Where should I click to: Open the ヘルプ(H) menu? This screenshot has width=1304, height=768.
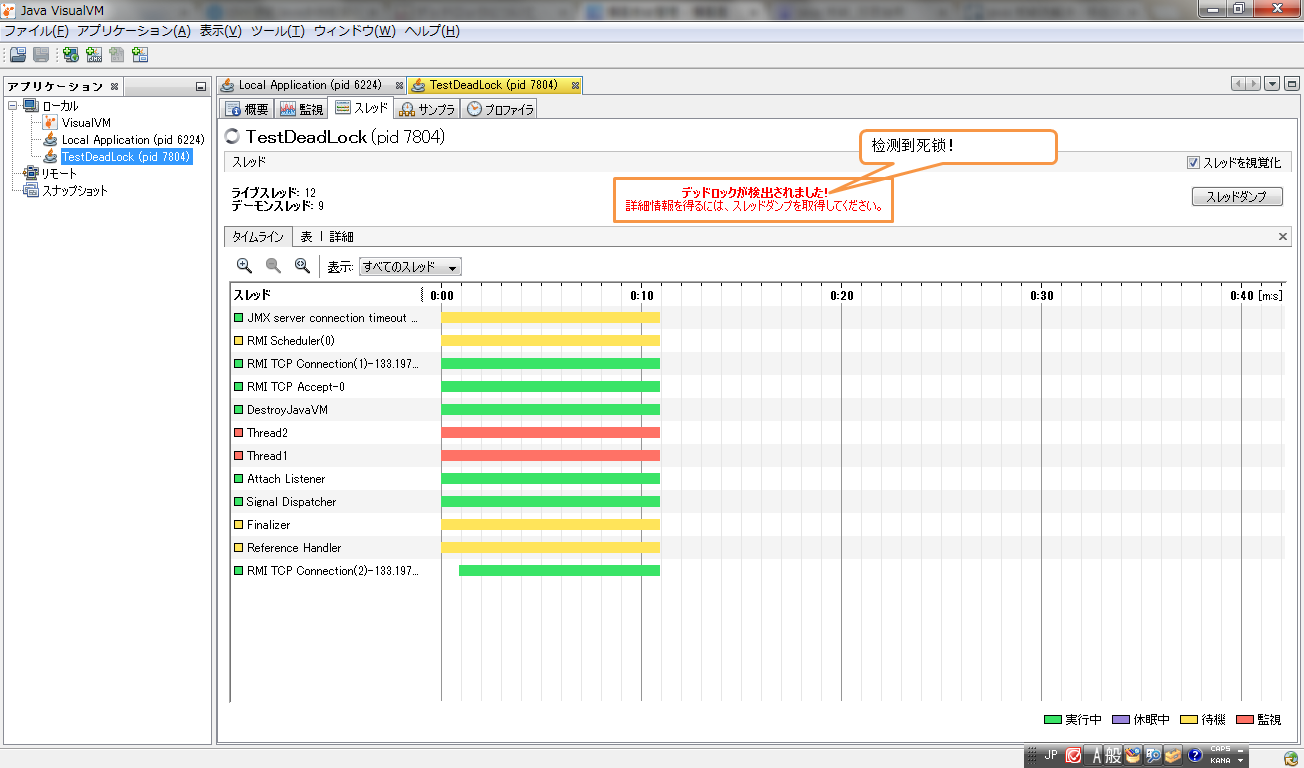[x=432, y=31]
